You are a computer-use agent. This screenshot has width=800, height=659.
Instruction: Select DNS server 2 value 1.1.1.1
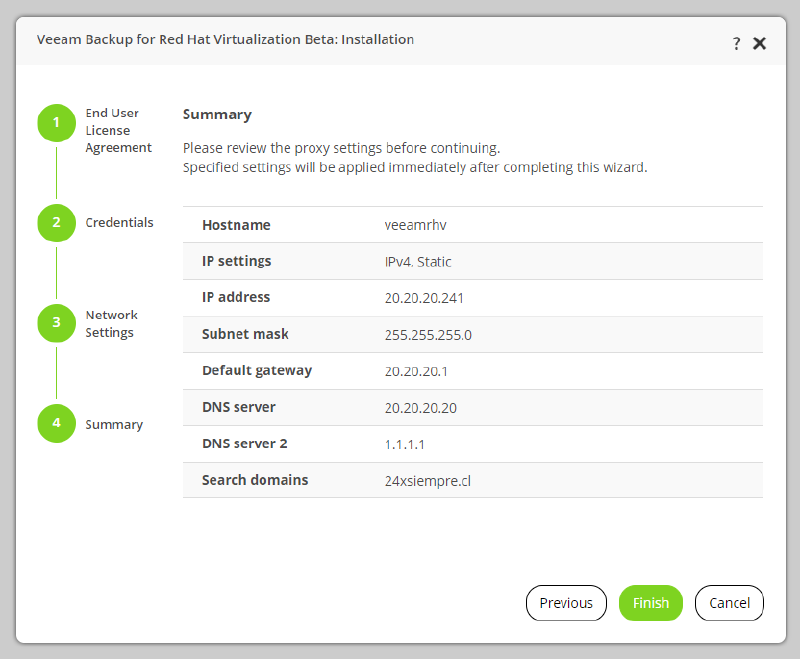point(404,444)
